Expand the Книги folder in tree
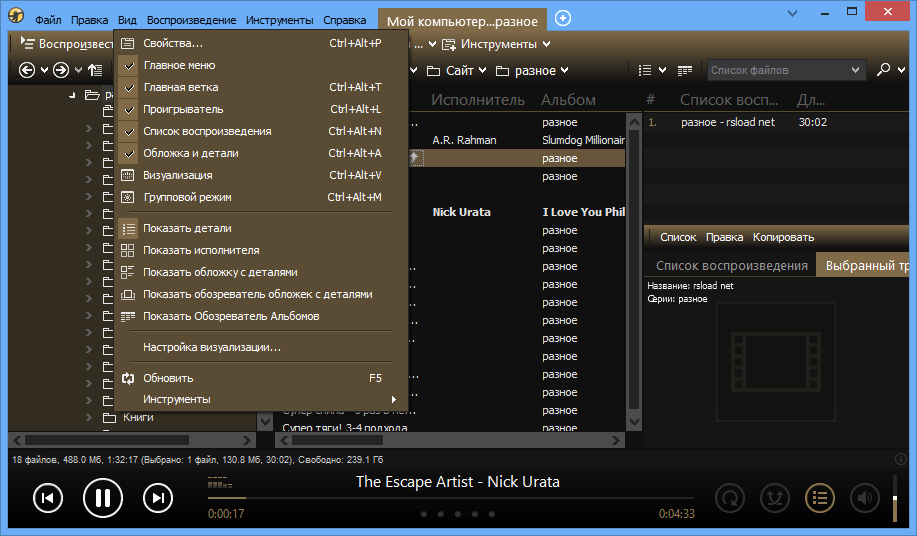The image size is (917, 536). (x=89, y=417)
